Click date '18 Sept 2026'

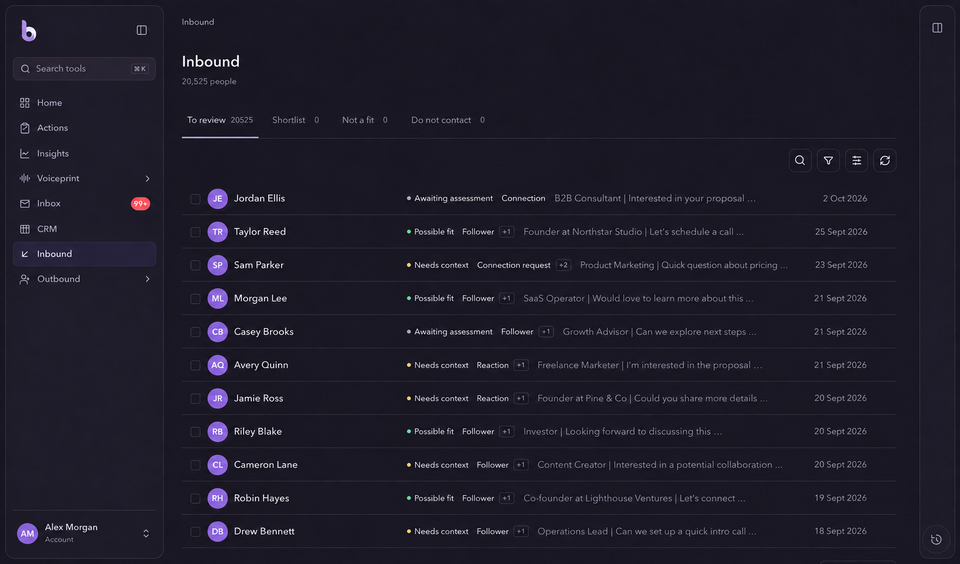tap(840, 532)
